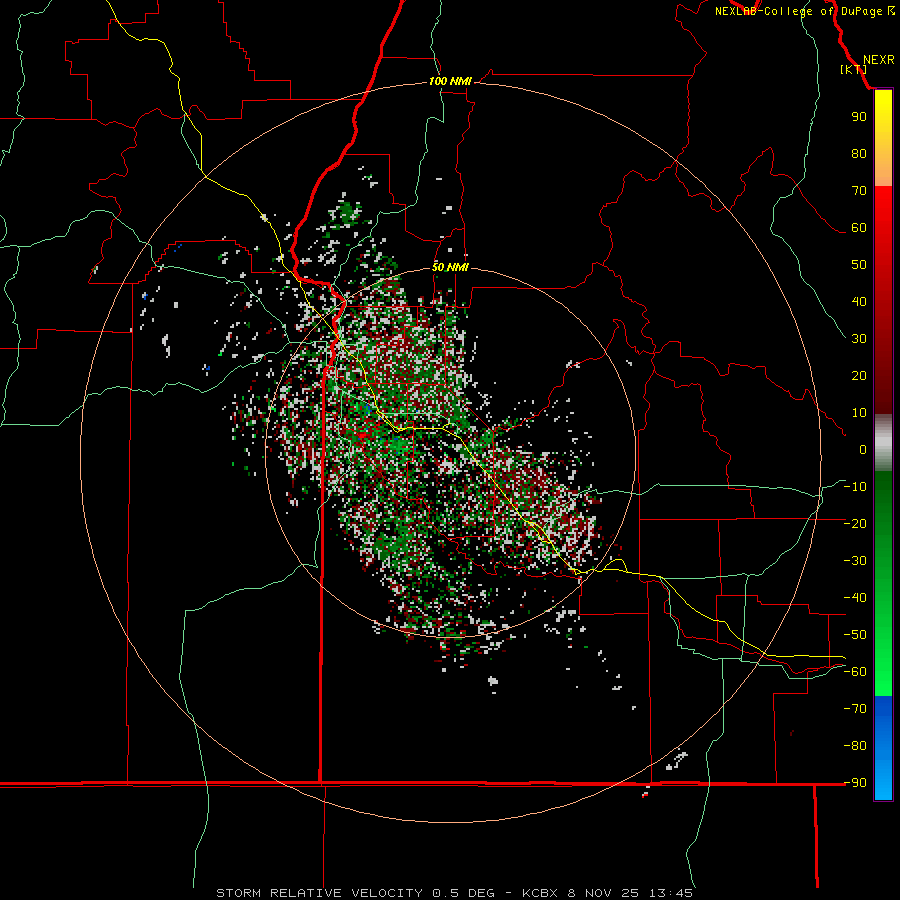Click the '[KT]' units label above the color scale
The height and width of the screenshot is (900, 900).
click(854, 69)
